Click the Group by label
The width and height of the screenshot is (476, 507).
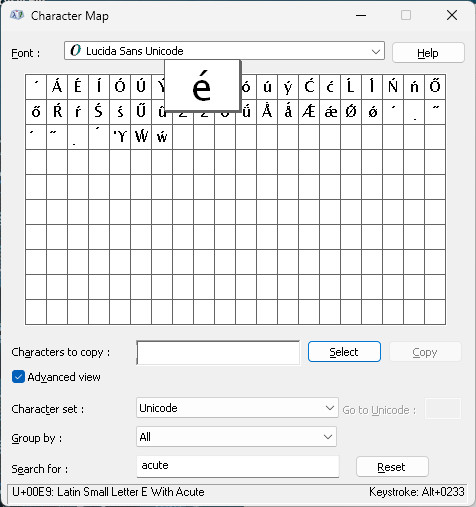pyautogui.click(x=37, y=438)
